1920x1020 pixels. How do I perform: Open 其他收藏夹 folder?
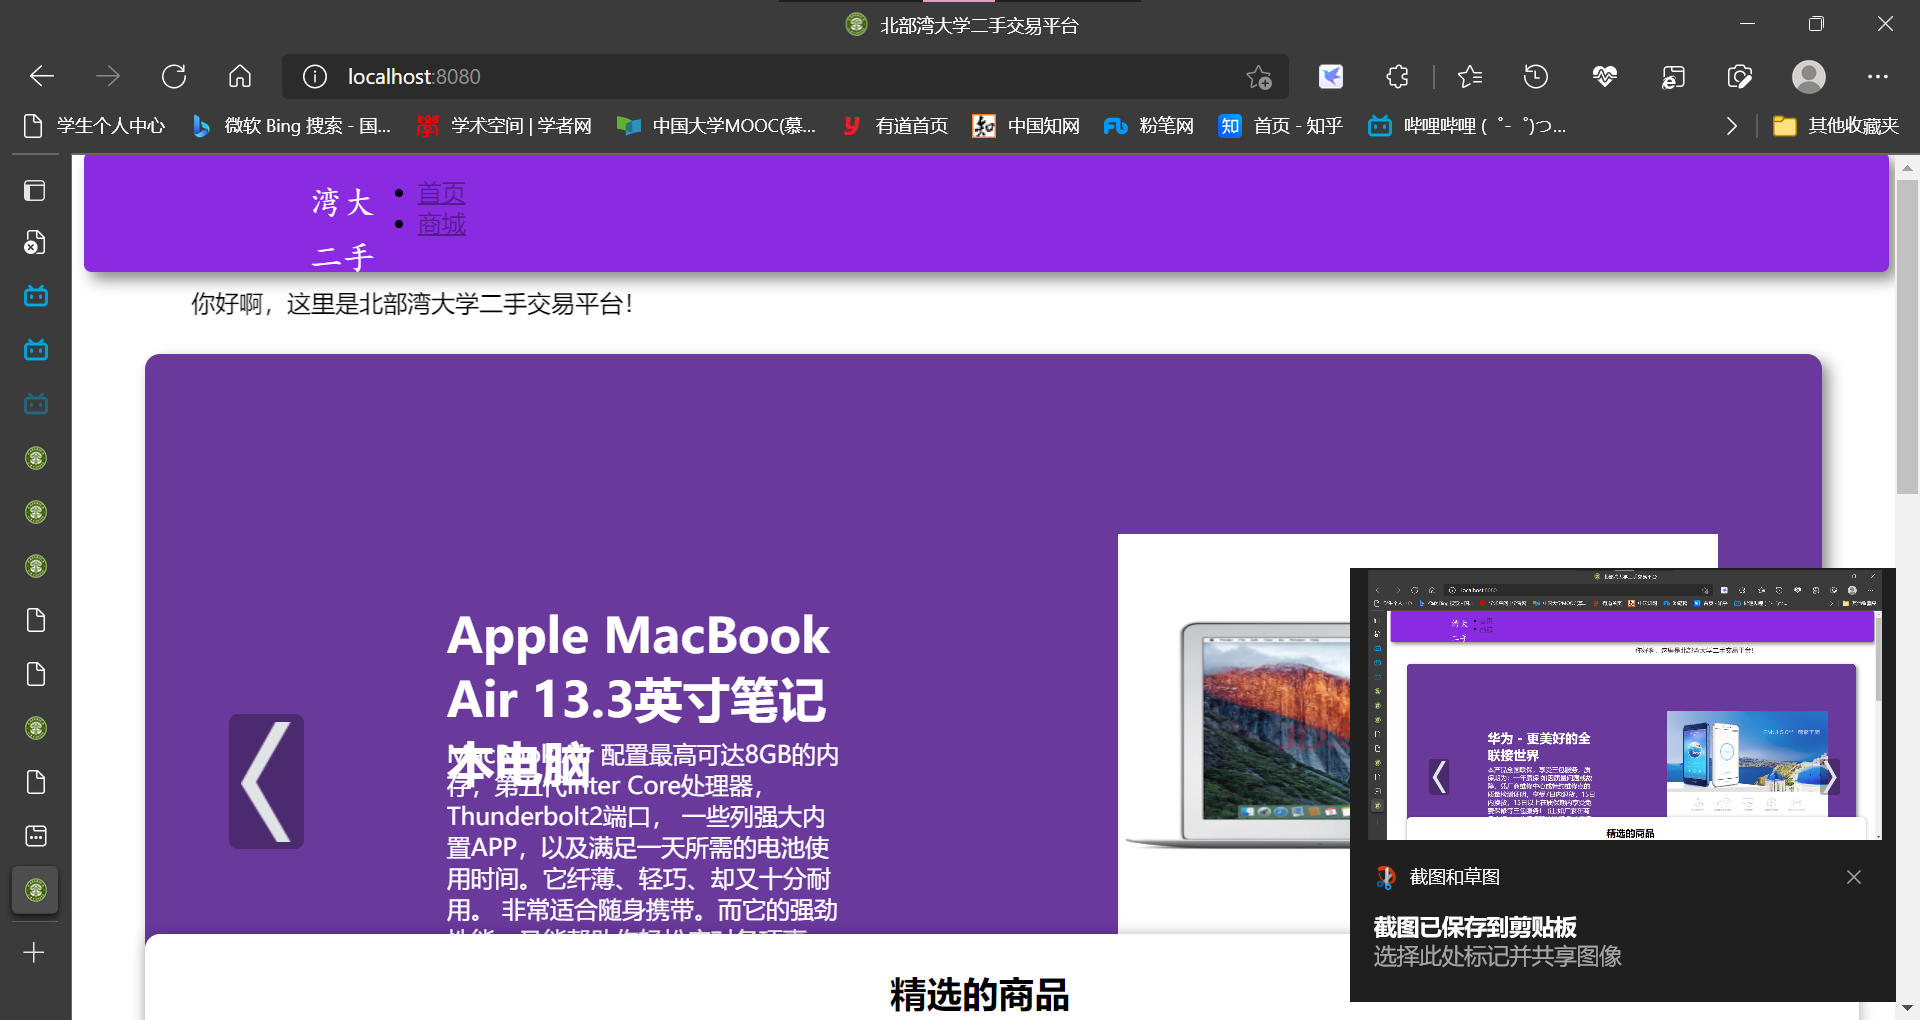1836,126
